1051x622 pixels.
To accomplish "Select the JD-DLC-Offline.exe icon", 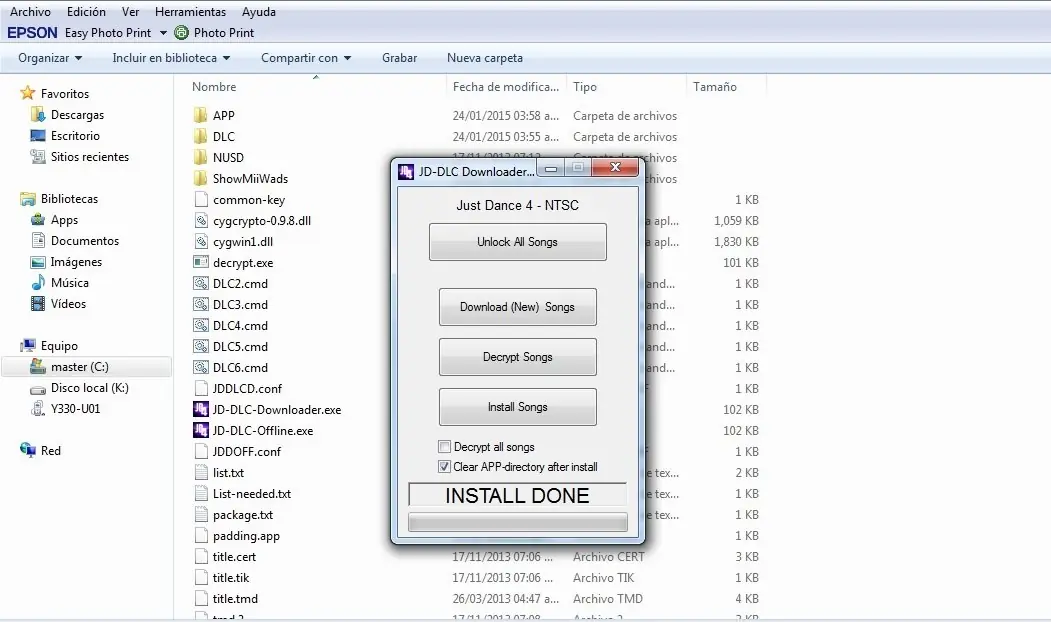I will pos(200,430).
